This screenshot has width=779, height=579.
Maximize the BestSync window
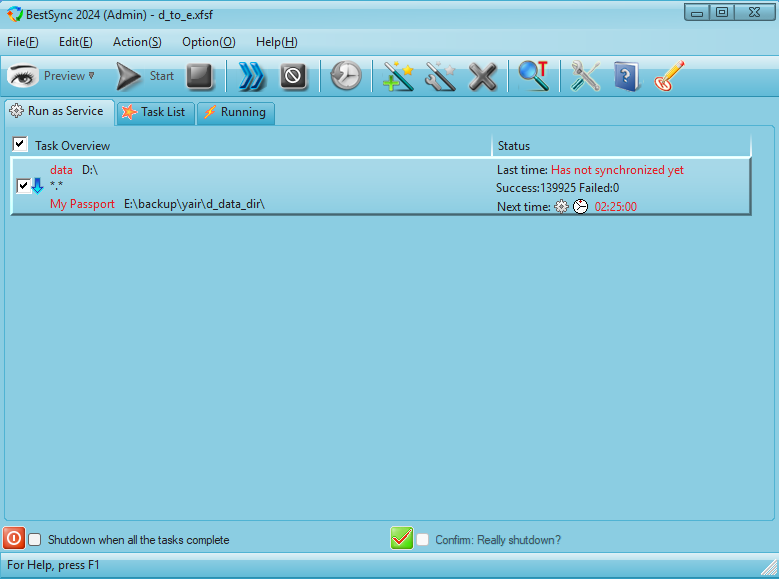pos(722,12)
